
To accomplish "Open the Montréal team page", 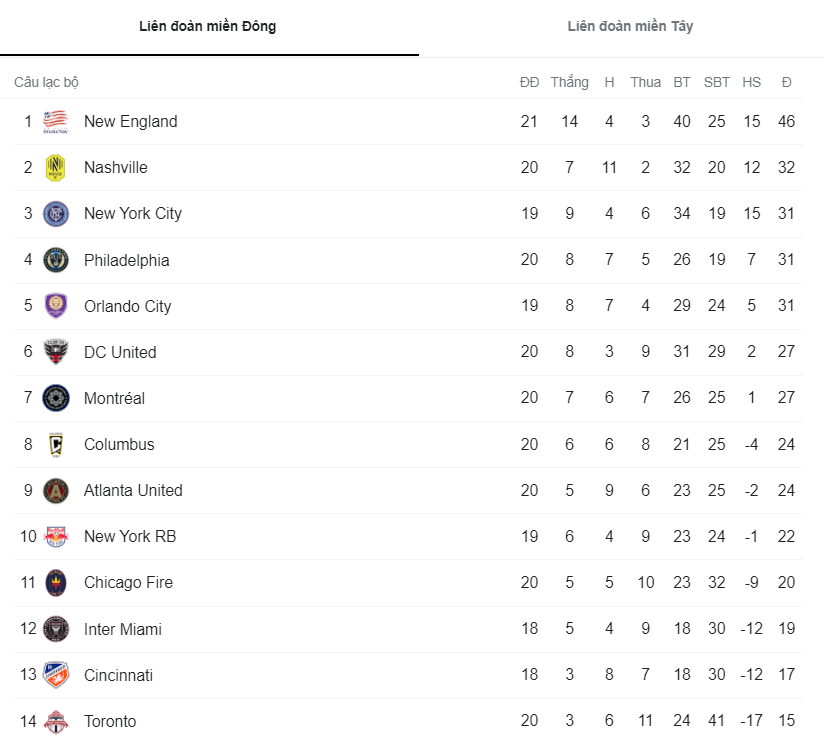I will (114, 398).
